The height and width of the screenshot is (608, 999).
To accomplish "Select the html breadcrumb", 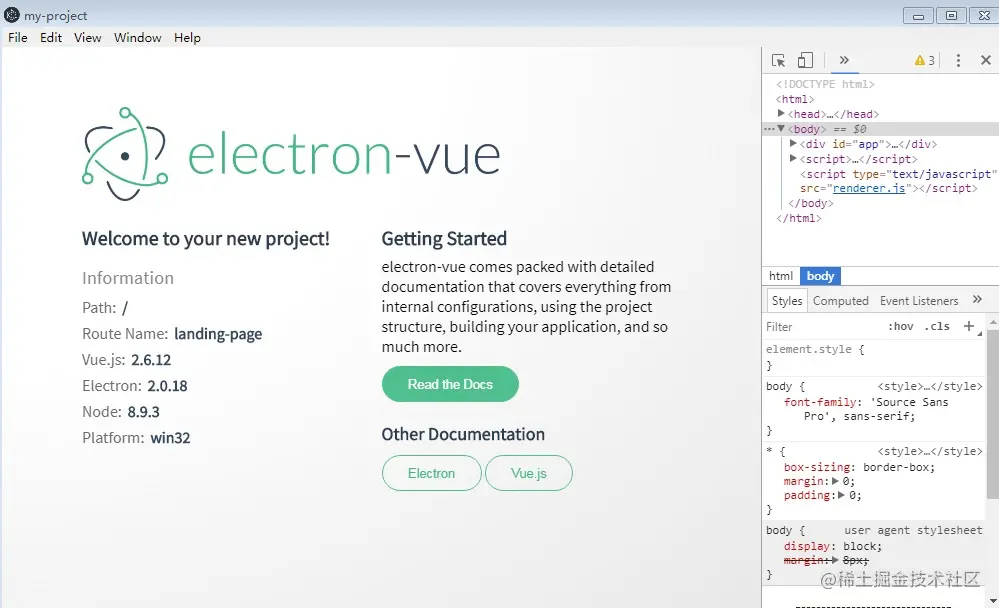I will tap(780, 276).
